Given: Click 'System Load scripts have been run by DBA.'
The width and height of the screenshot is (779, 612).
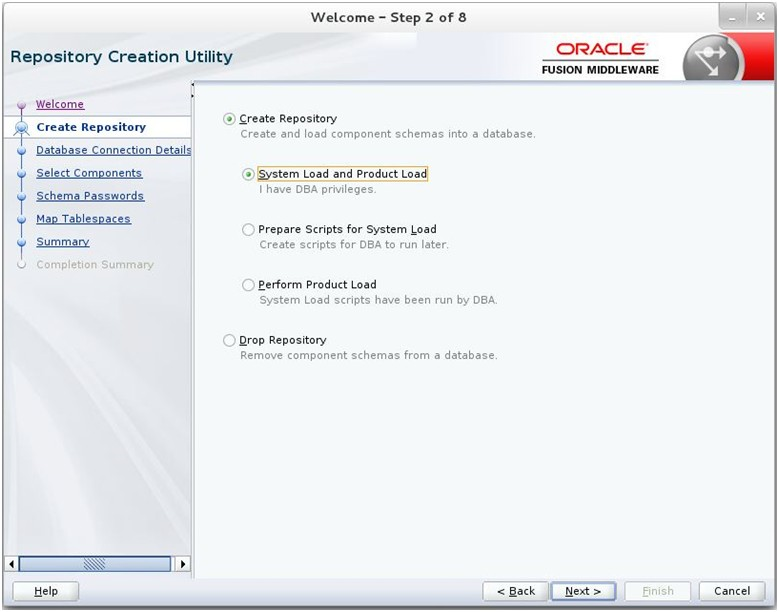Looking at the screenshot, I should (x=378, y=300).
